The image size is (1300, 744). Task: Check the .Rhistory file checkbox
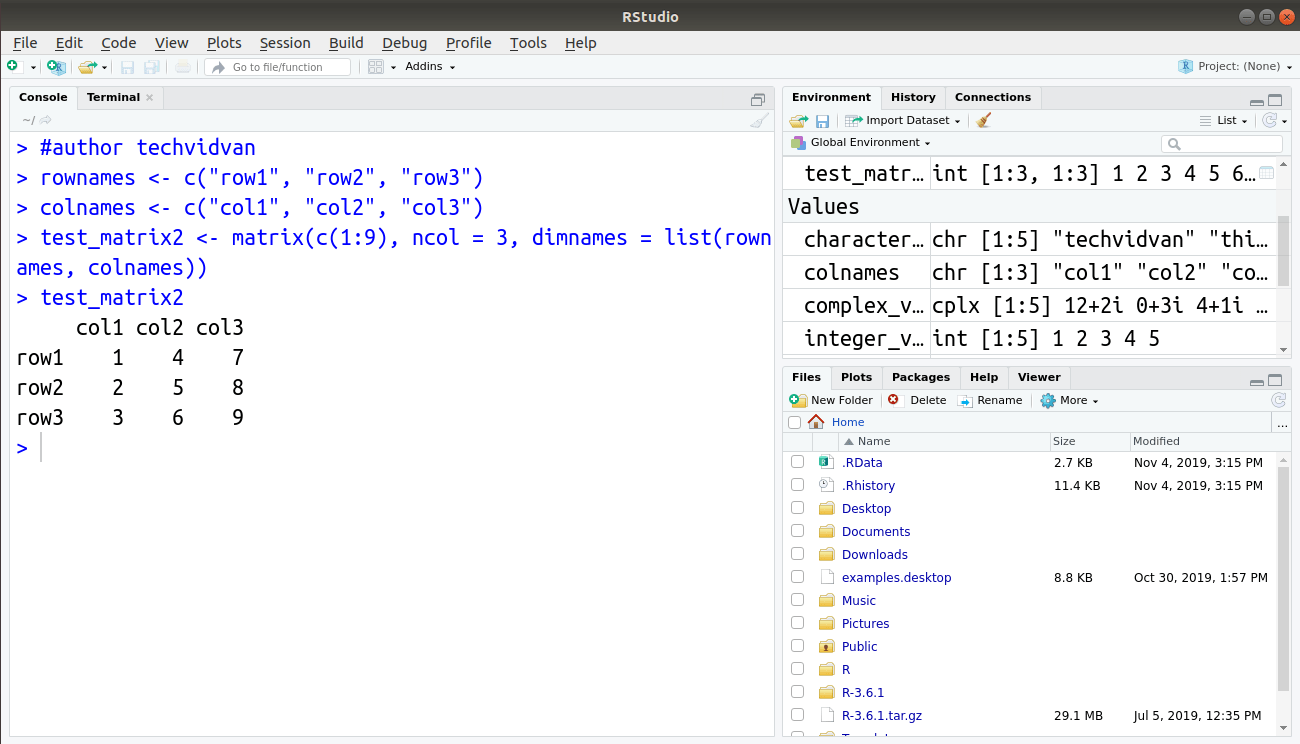(797, 485)
